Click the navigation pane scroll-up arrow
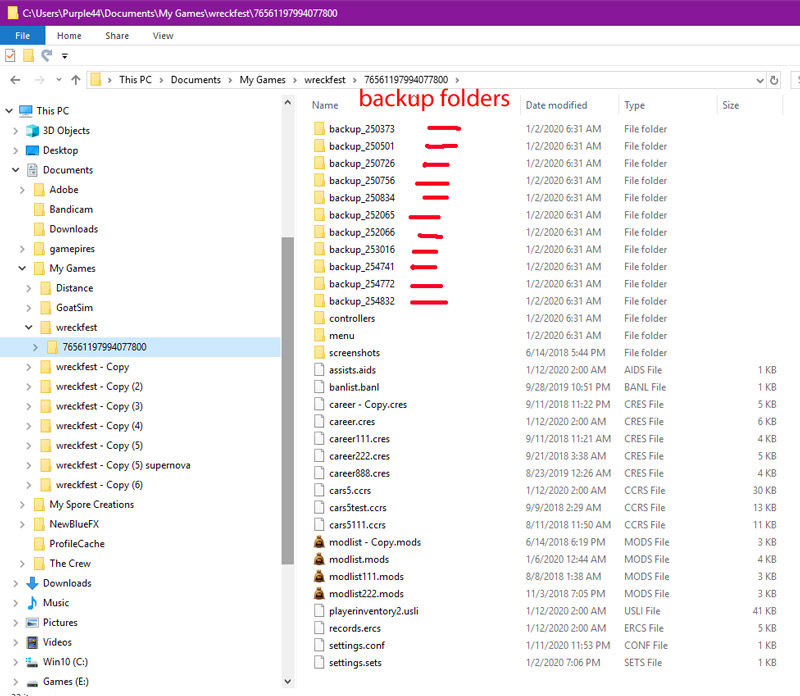Viewport: 800px width, 696px height. tap(287, 103)
